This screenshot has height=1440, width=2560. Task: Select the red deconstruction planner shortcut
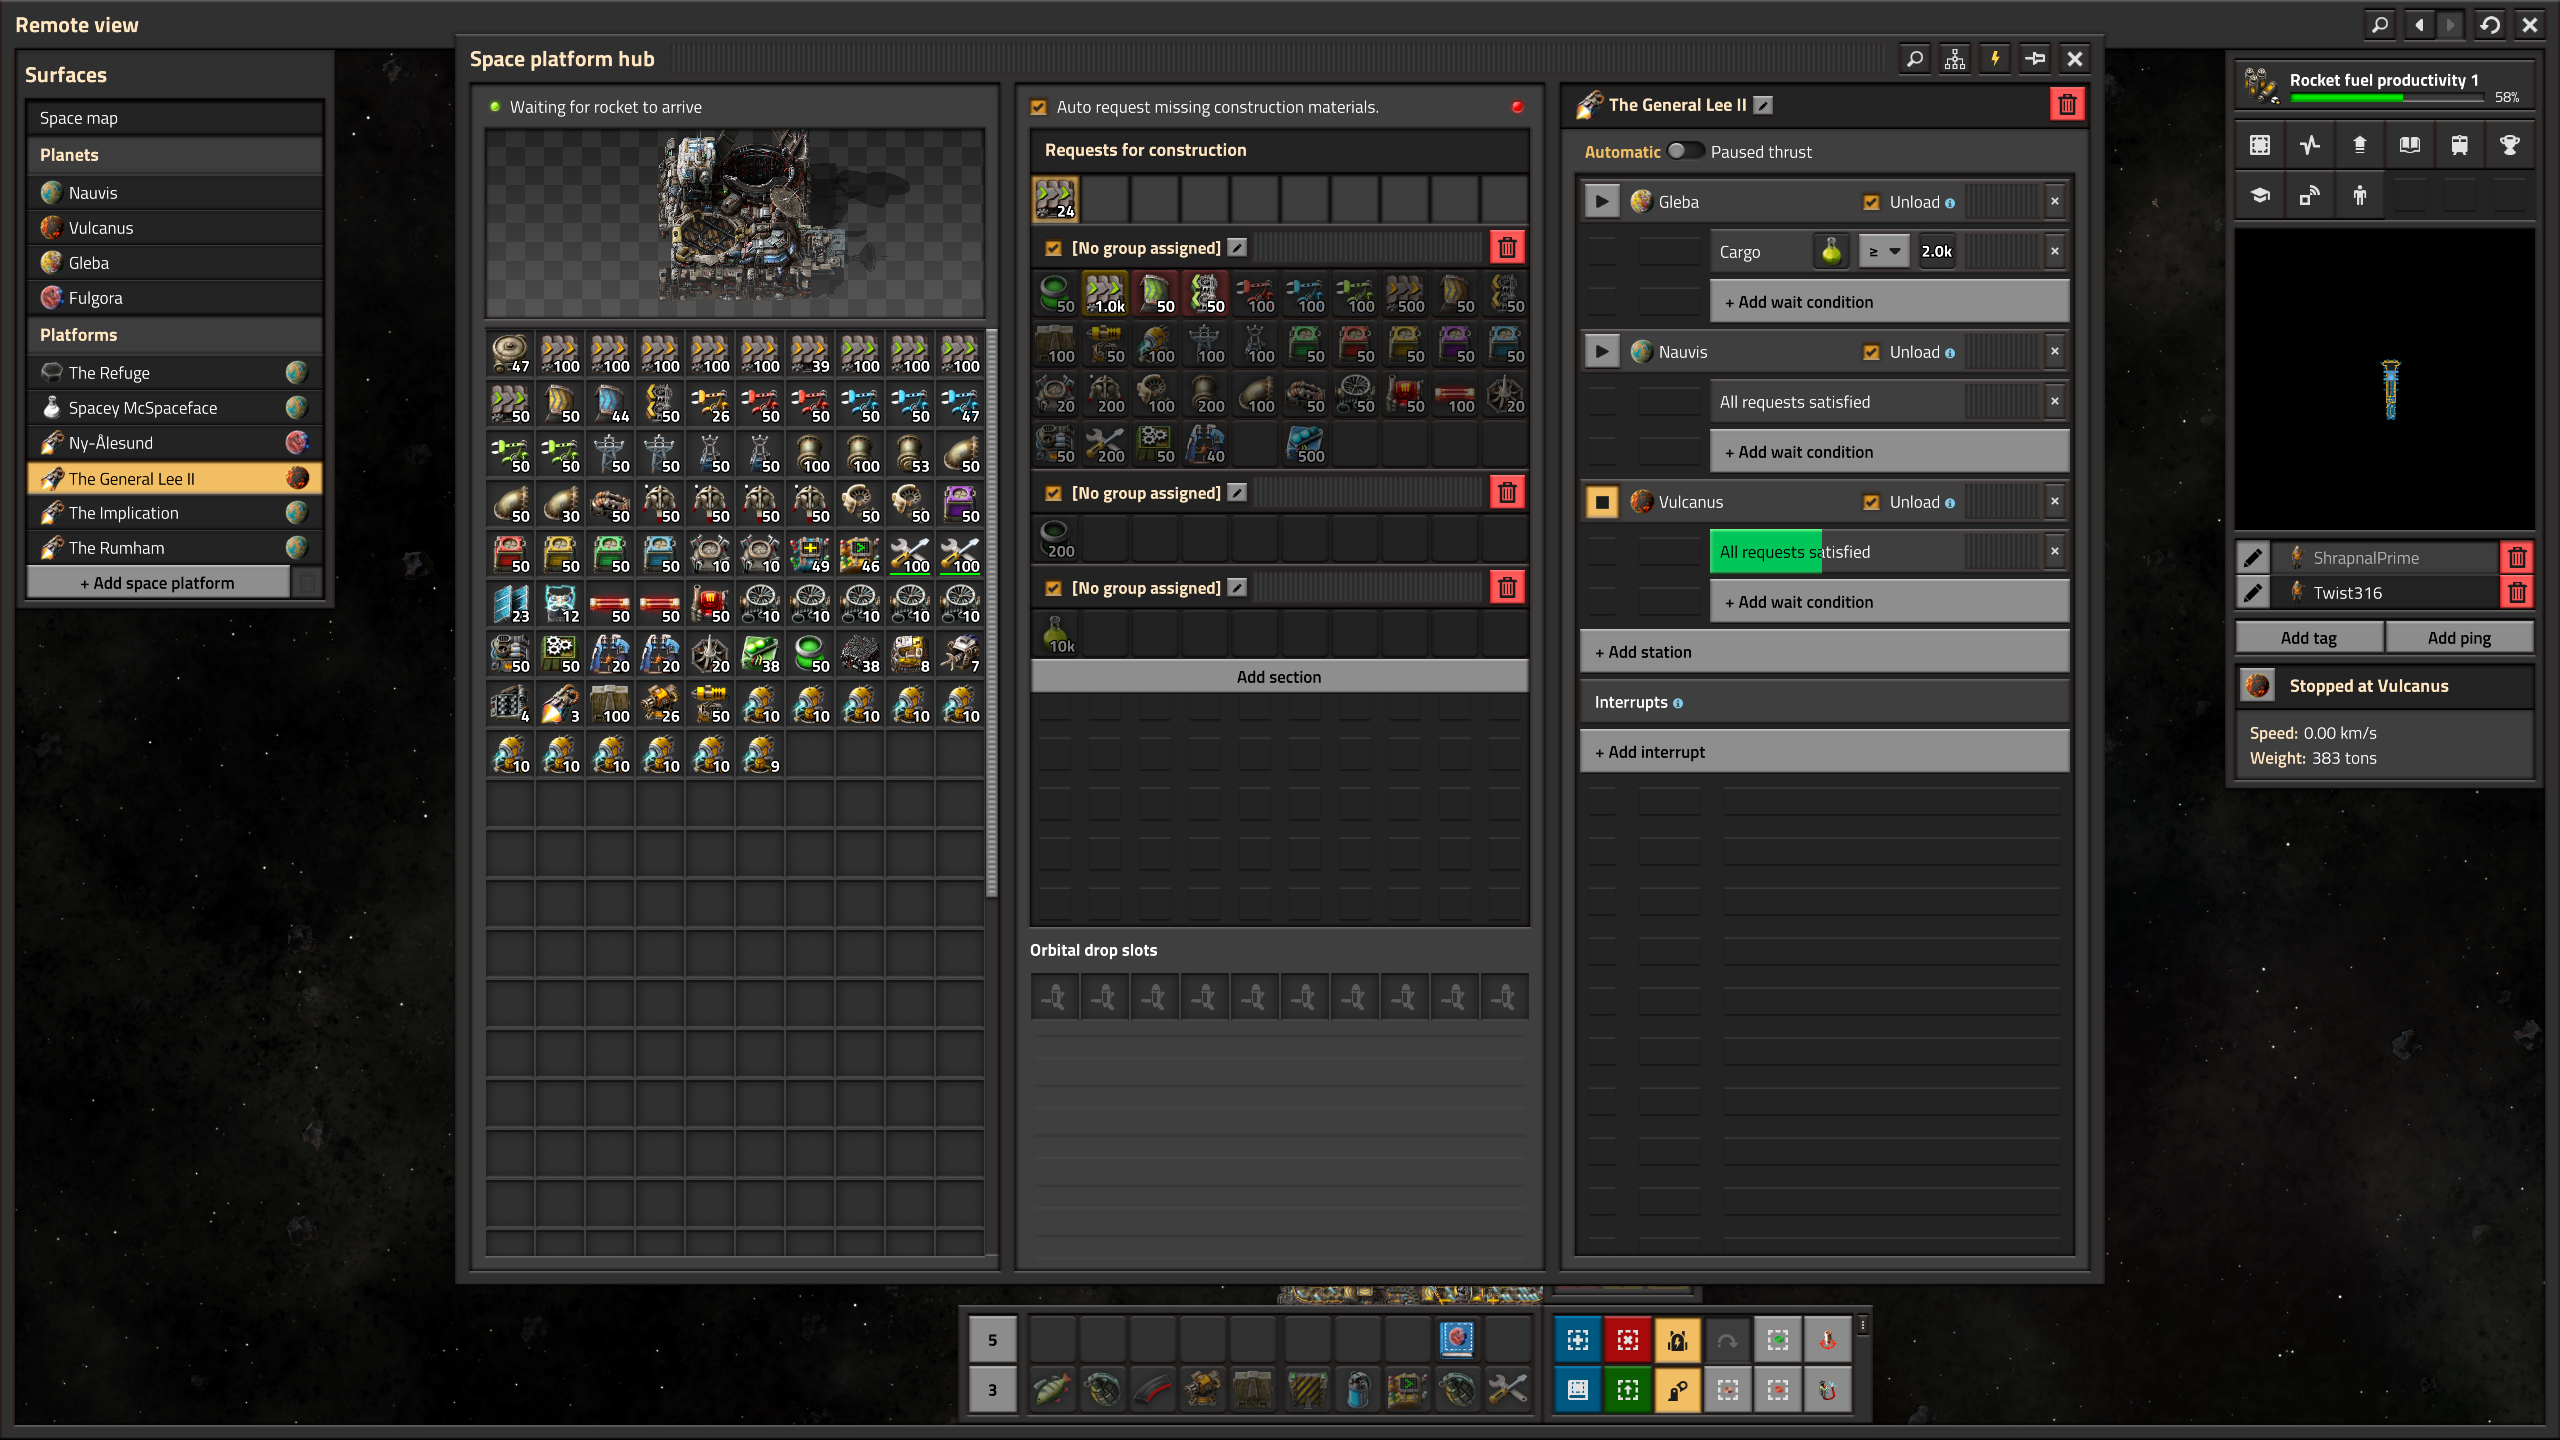(1628, 1340)
